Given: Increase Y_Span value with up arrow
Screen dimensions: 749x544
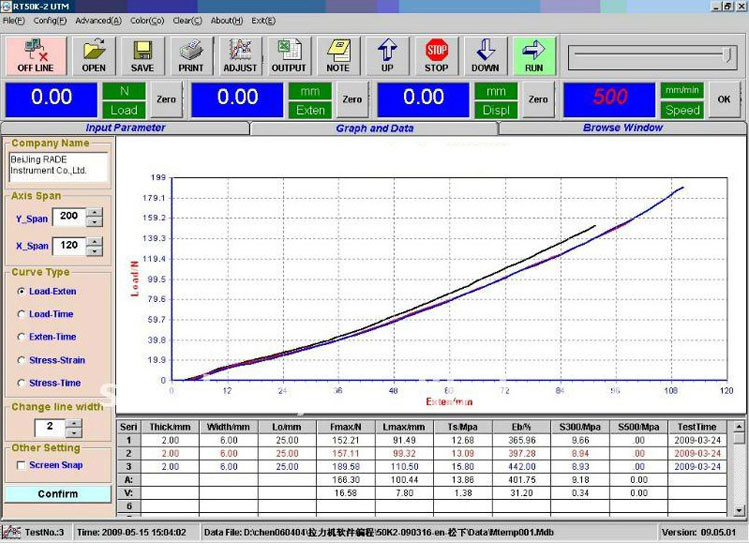Looking at the screenshot, I should point(94,211).
